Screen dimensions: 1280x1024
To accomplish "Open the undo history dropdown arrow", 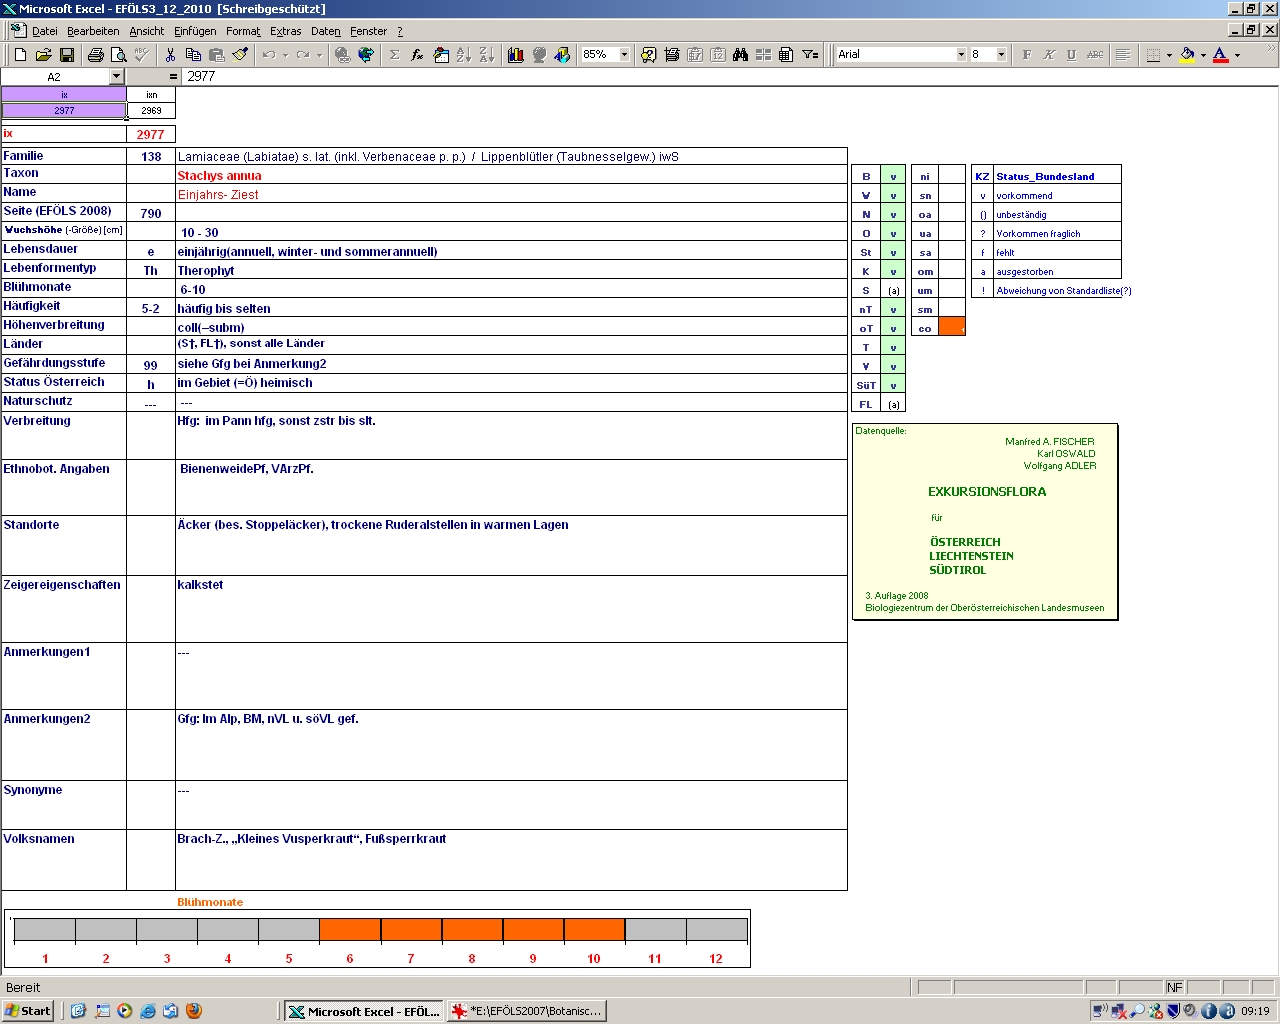I will tap(285, 55).
